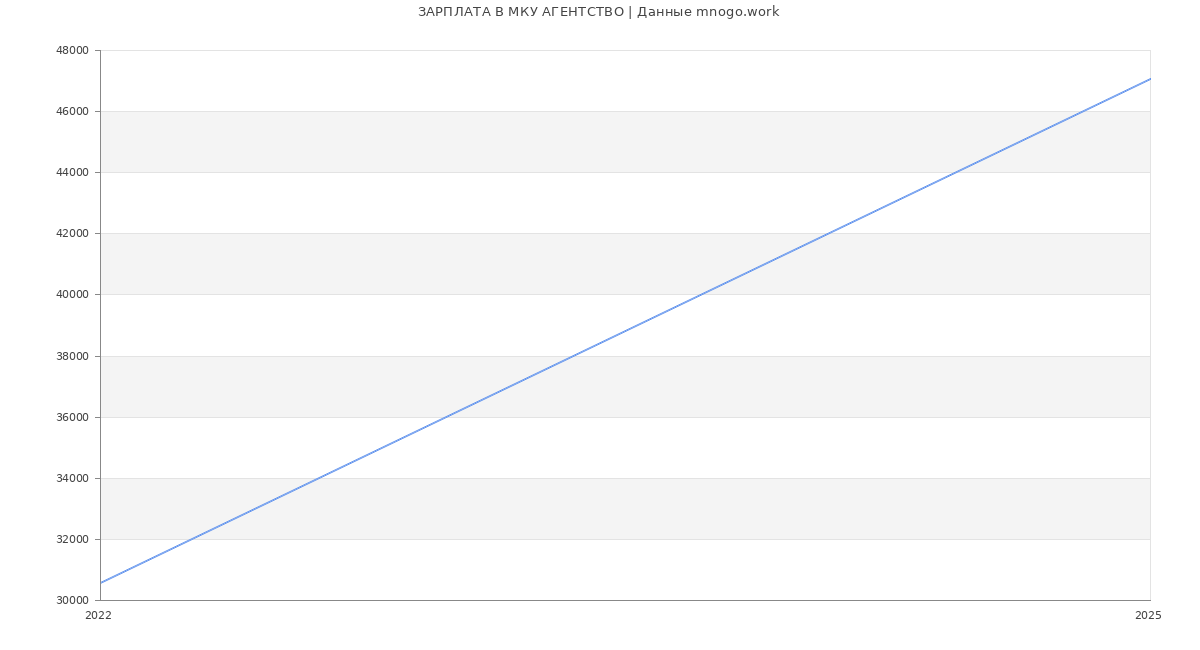Image resolution: width=1200 pixels, height=650 pixels.
Task: Click the 36000 y-axis label
Action: tap(70, 417)
